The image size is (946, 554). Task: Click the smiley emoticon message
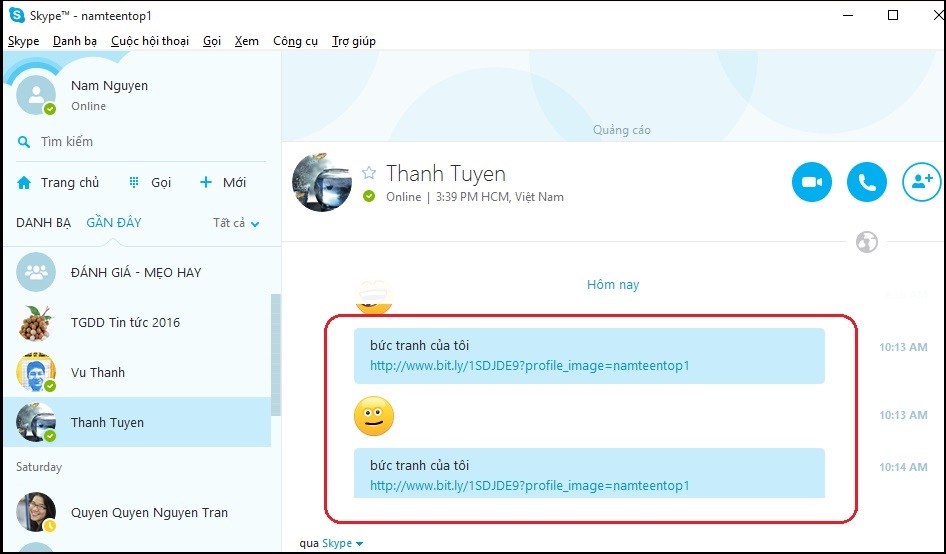click(x=373, y=416)
